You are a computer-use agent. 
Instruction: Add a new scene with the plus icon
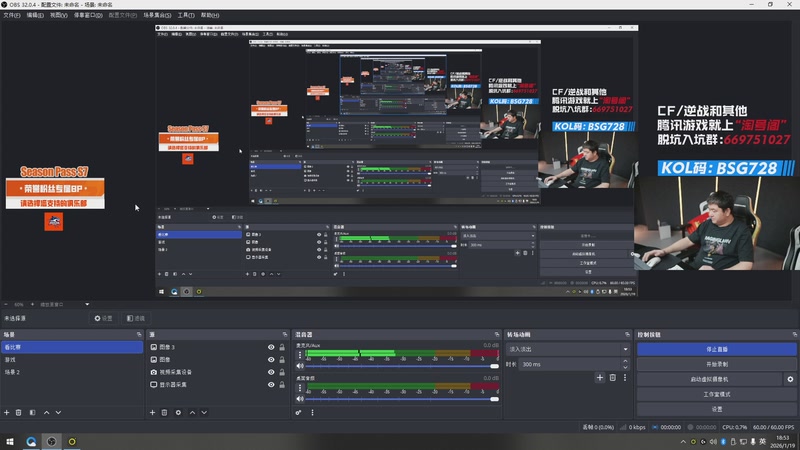(x=7, y=412)
